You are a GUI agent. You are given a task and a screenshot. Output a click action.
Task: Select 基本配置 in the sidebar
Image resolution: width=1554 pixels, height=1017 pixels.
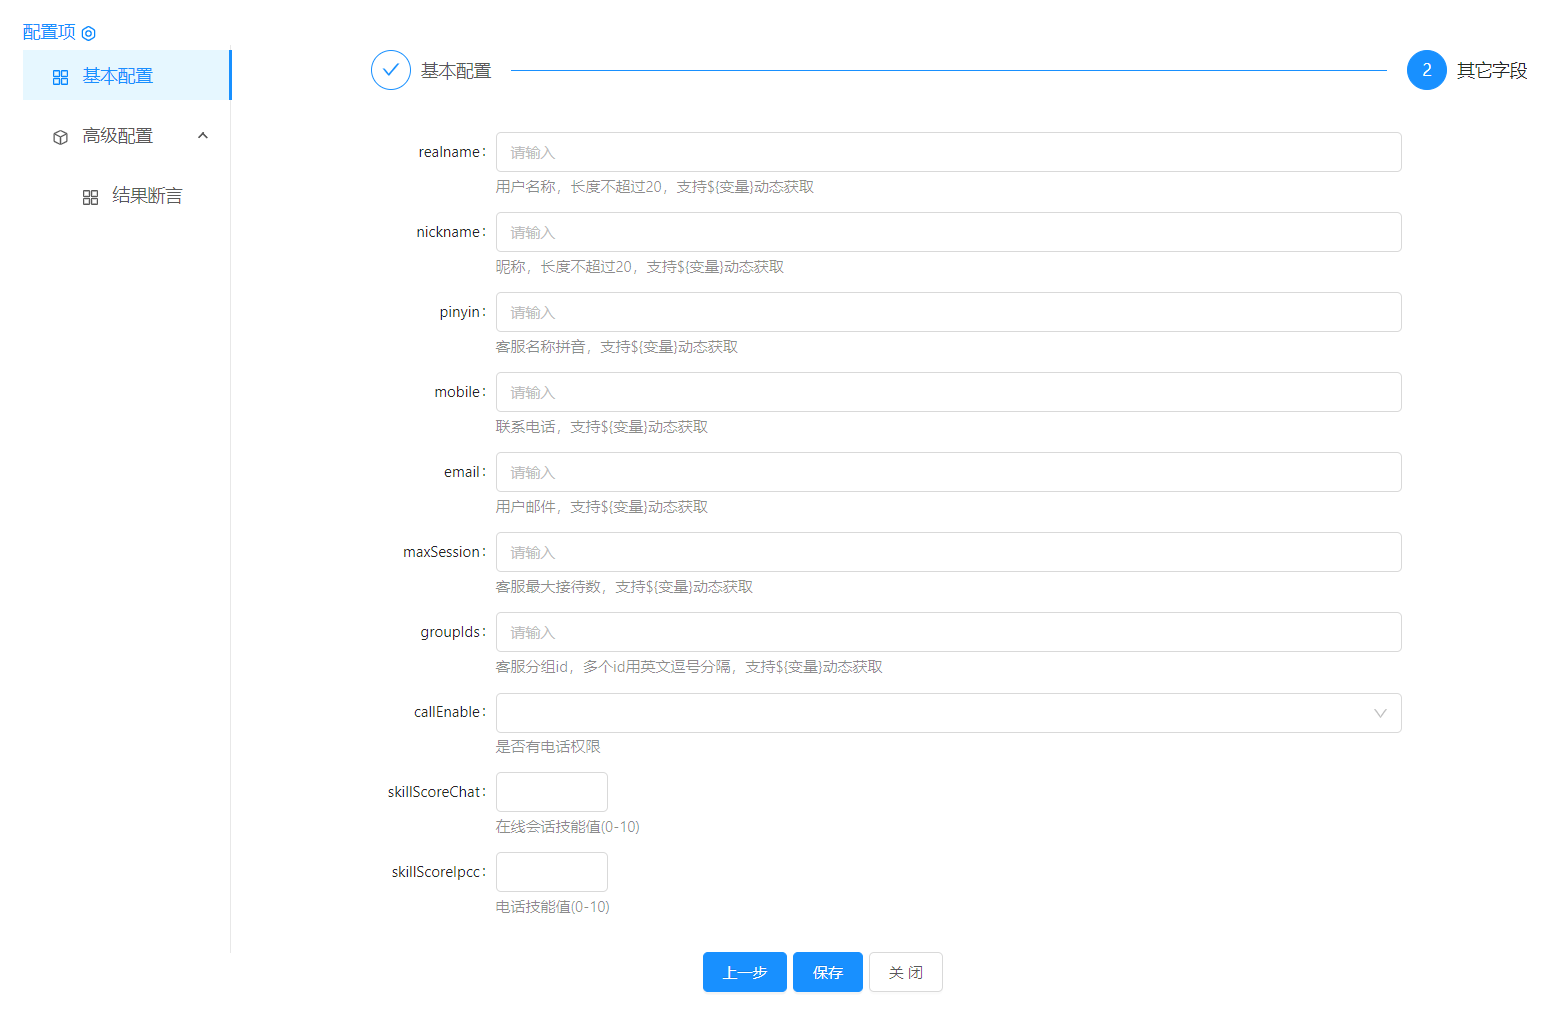pyautogui.click(x=118, y=76)
